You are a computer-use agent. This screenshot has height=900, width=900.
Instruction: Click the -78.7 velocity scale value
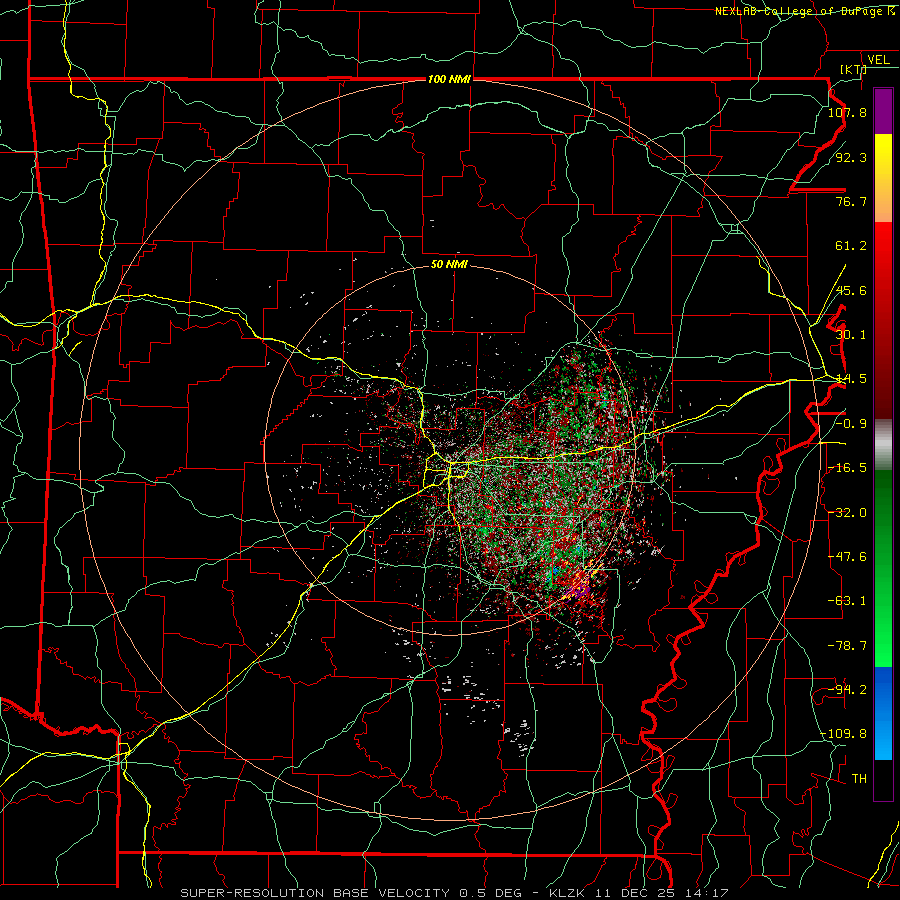(x=847, y=646)
